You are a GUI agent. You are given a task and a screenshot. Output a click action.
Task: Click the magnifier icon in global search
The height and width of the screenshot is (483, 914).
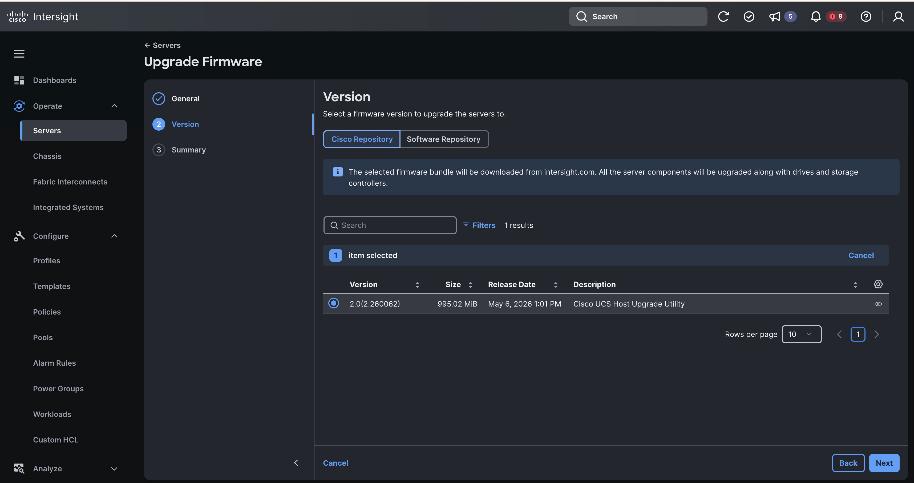click(581, 16)
